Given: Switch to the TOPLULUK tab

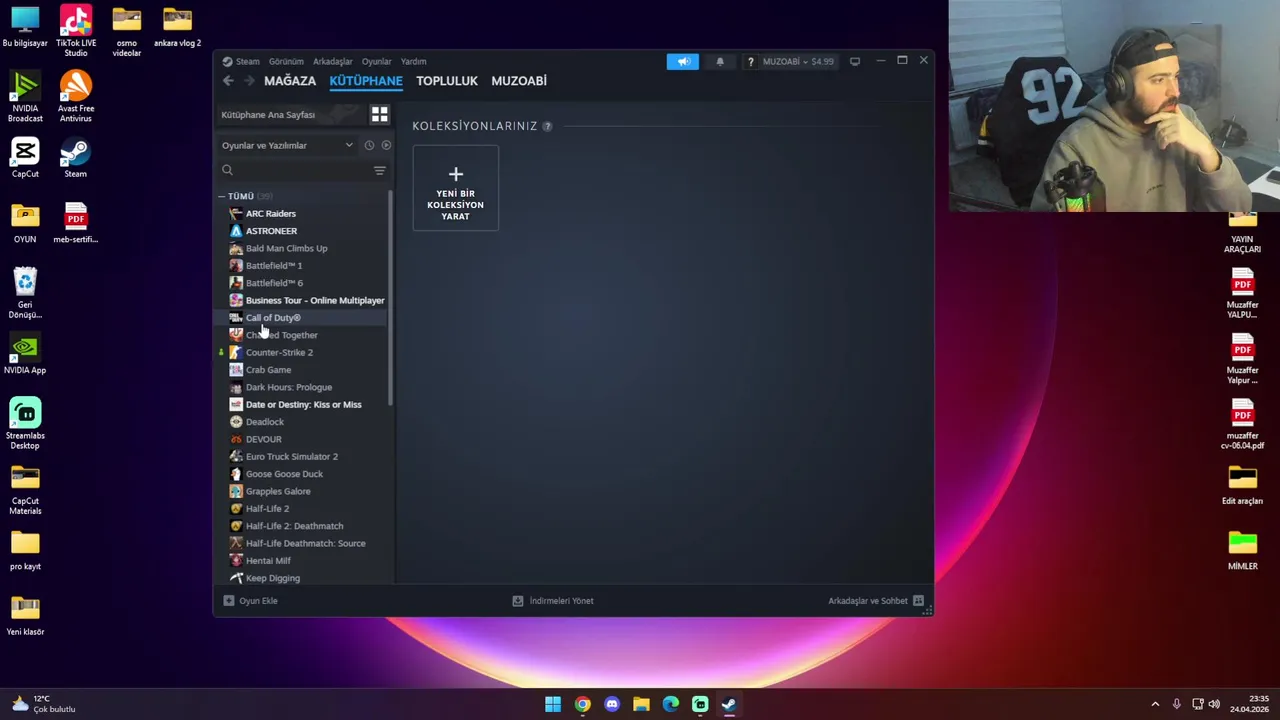Looking at the screenshot, I should pos(447,81).
